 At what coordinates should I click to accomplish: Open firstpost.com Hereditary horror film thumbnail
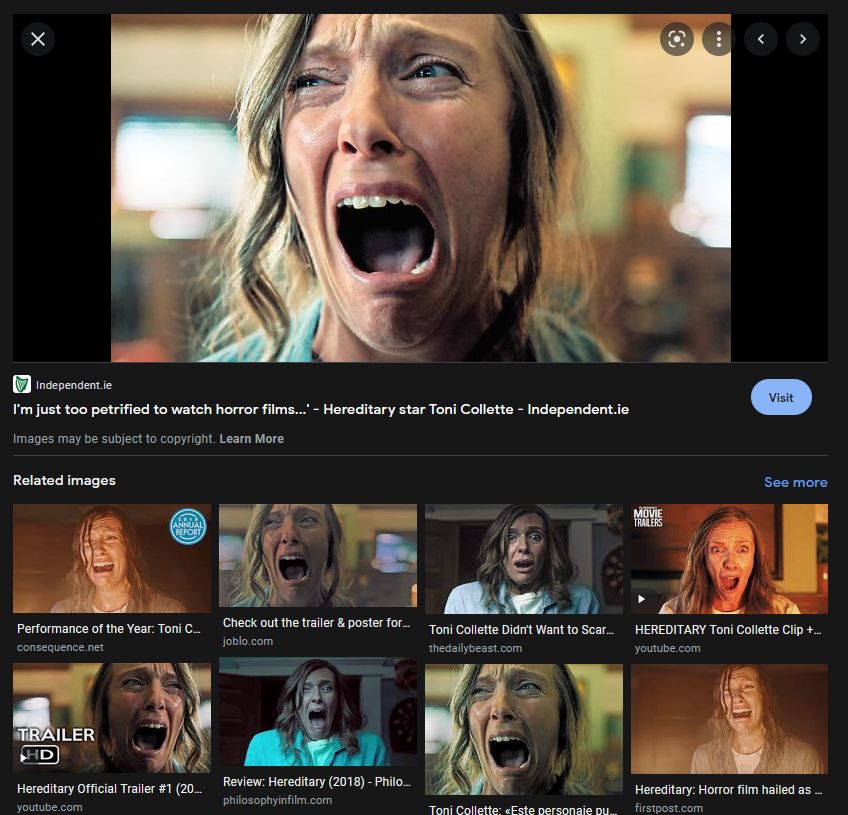click(729, 719)
